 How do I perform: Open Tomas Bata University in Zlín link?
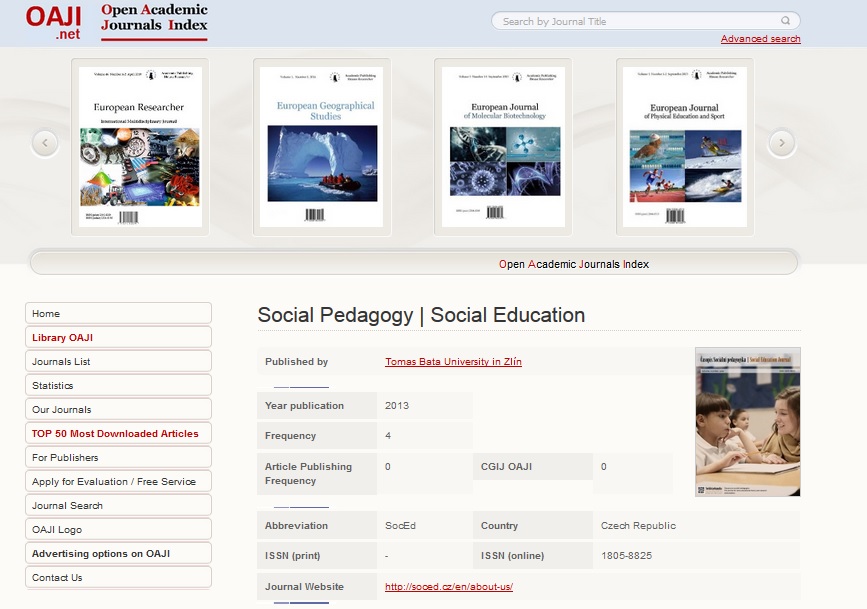click(453, 362)
